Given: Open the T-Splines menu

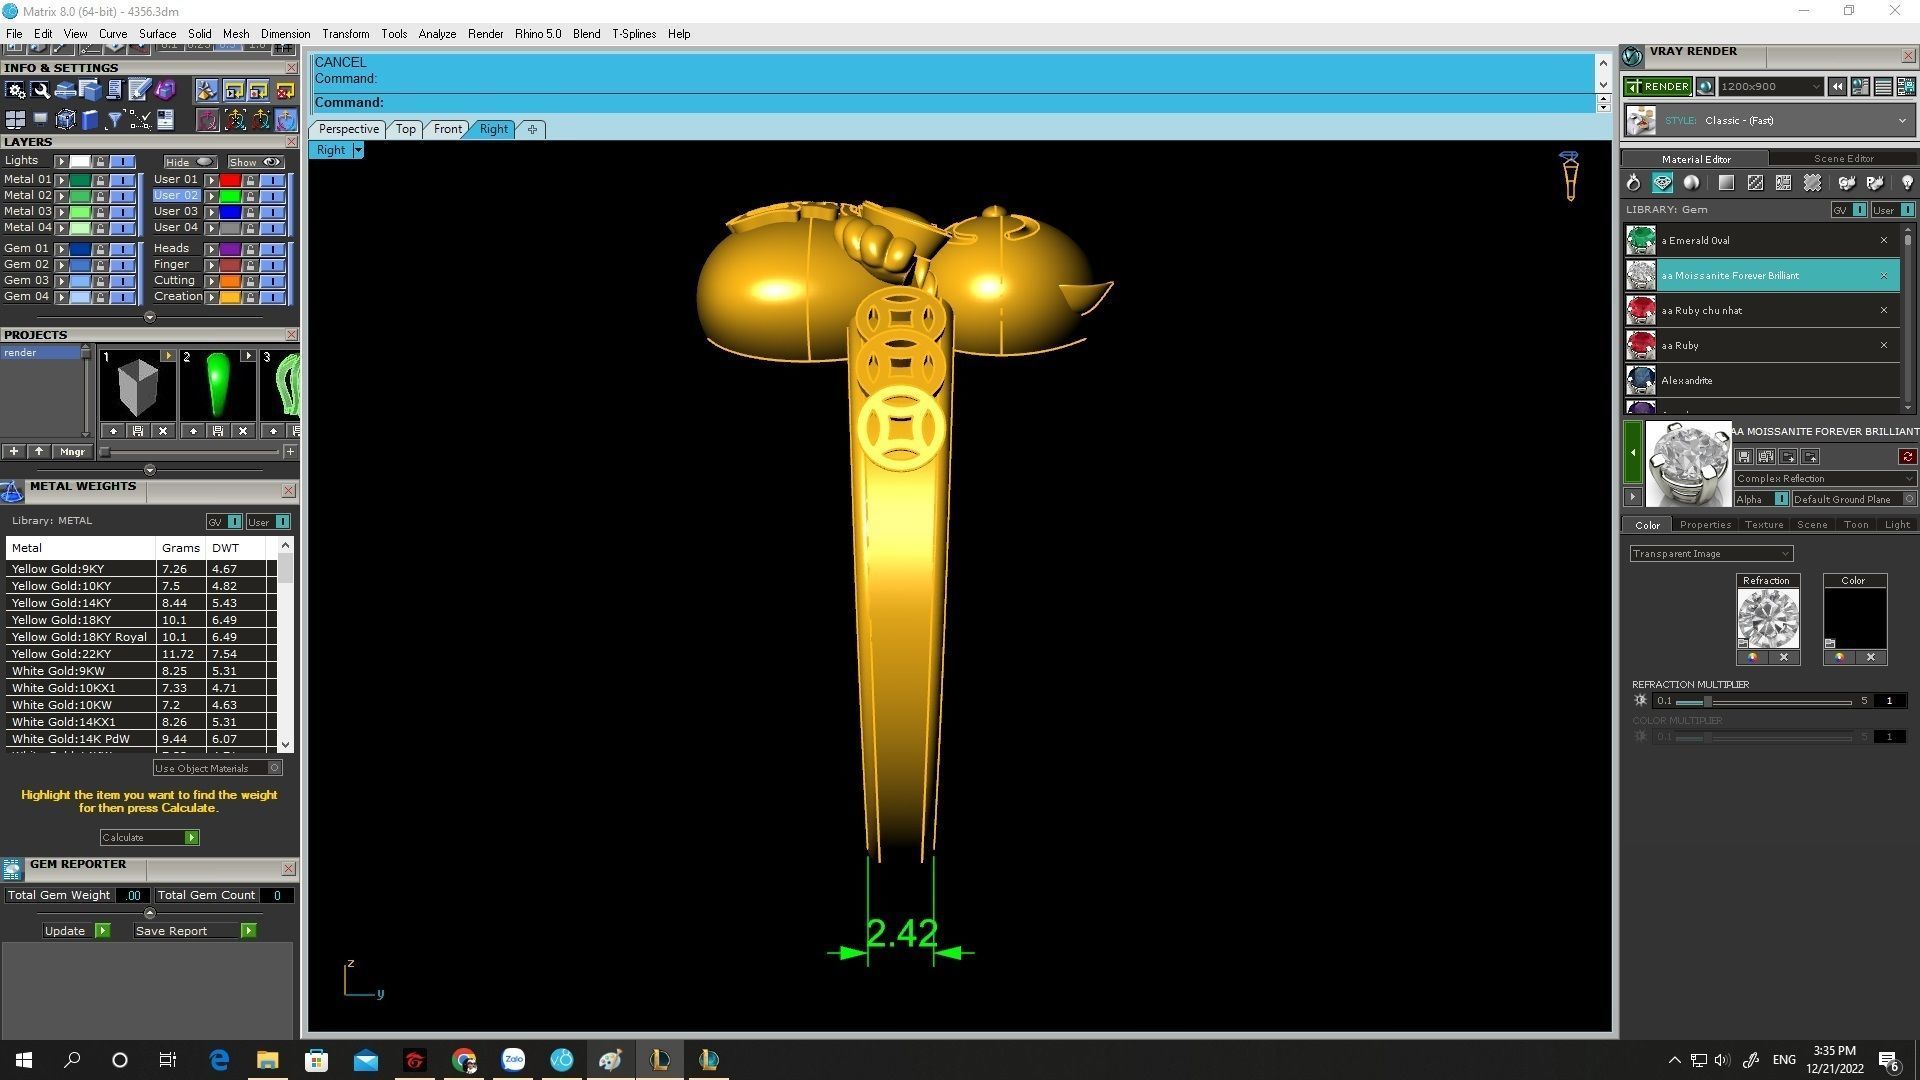Looking at the screenshot, I should click(633, 34).
